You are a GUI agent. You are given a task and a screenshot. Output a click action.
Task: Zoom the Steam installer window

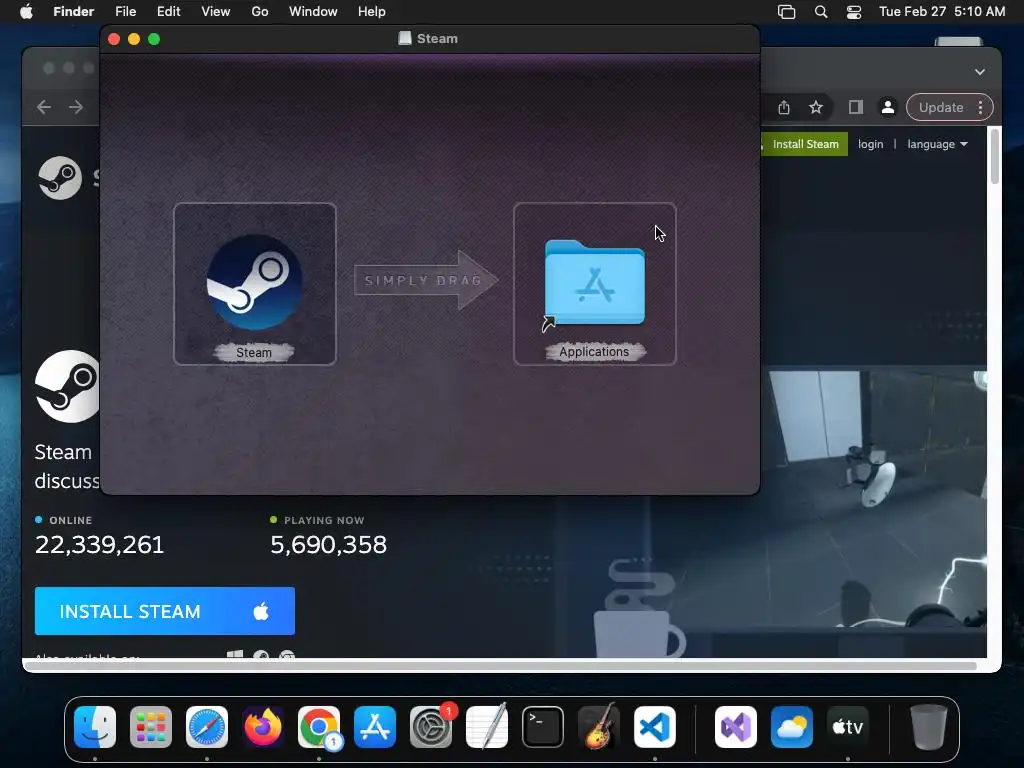point(154,39)
